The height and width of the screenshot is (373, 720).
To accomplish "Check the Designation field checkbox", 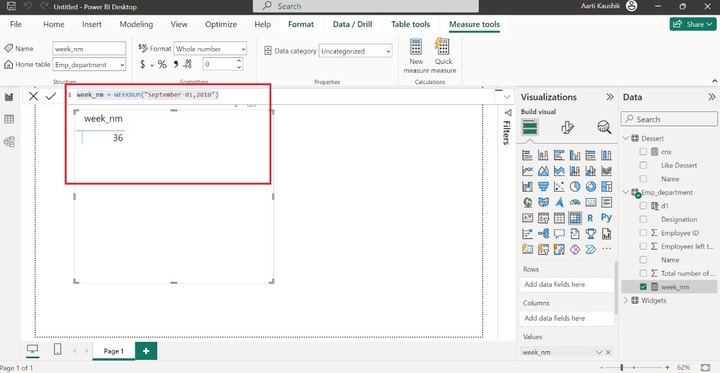I will click(643, 220).
